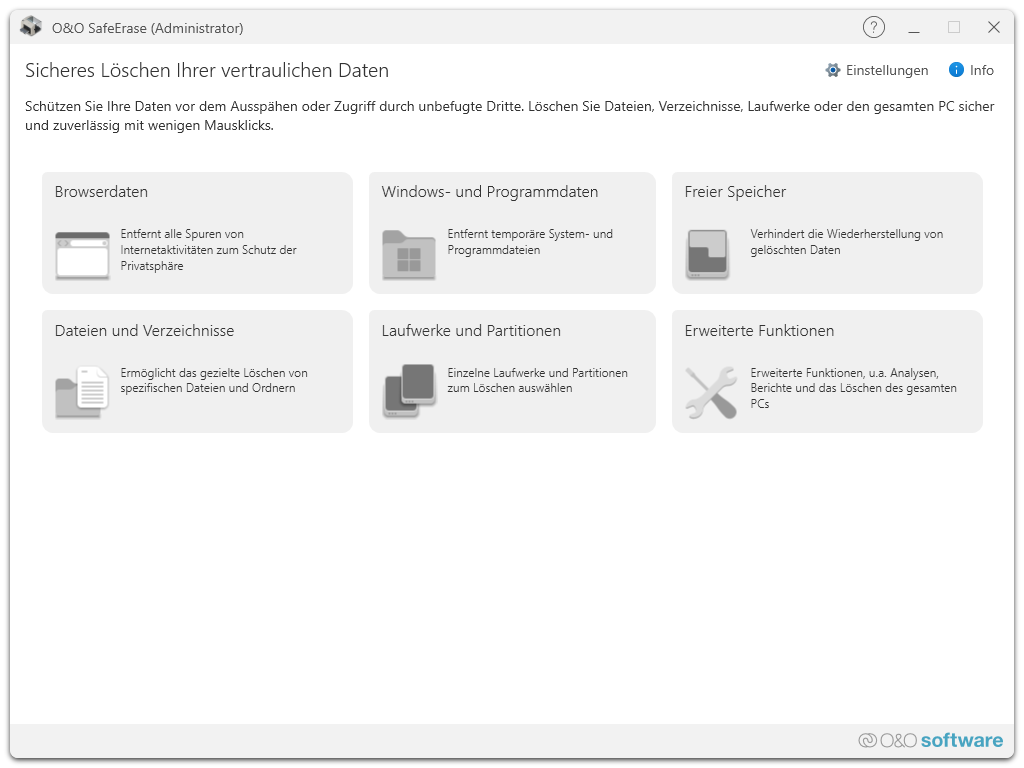Click the blue Info circle icon
This screenshot has height=768, width=1024.
pyautogui.click(x=956, y=70)
